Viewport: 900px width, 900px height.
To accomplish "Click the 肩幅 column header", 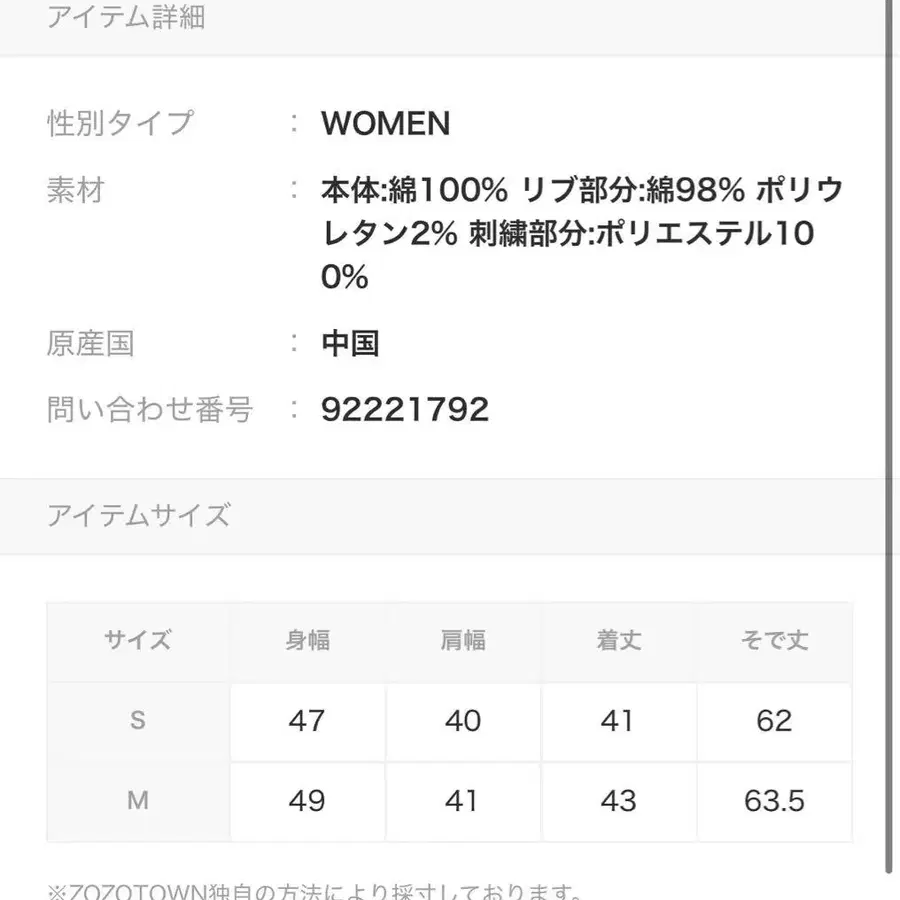I will pyautogui.click(x=463, y=641).
